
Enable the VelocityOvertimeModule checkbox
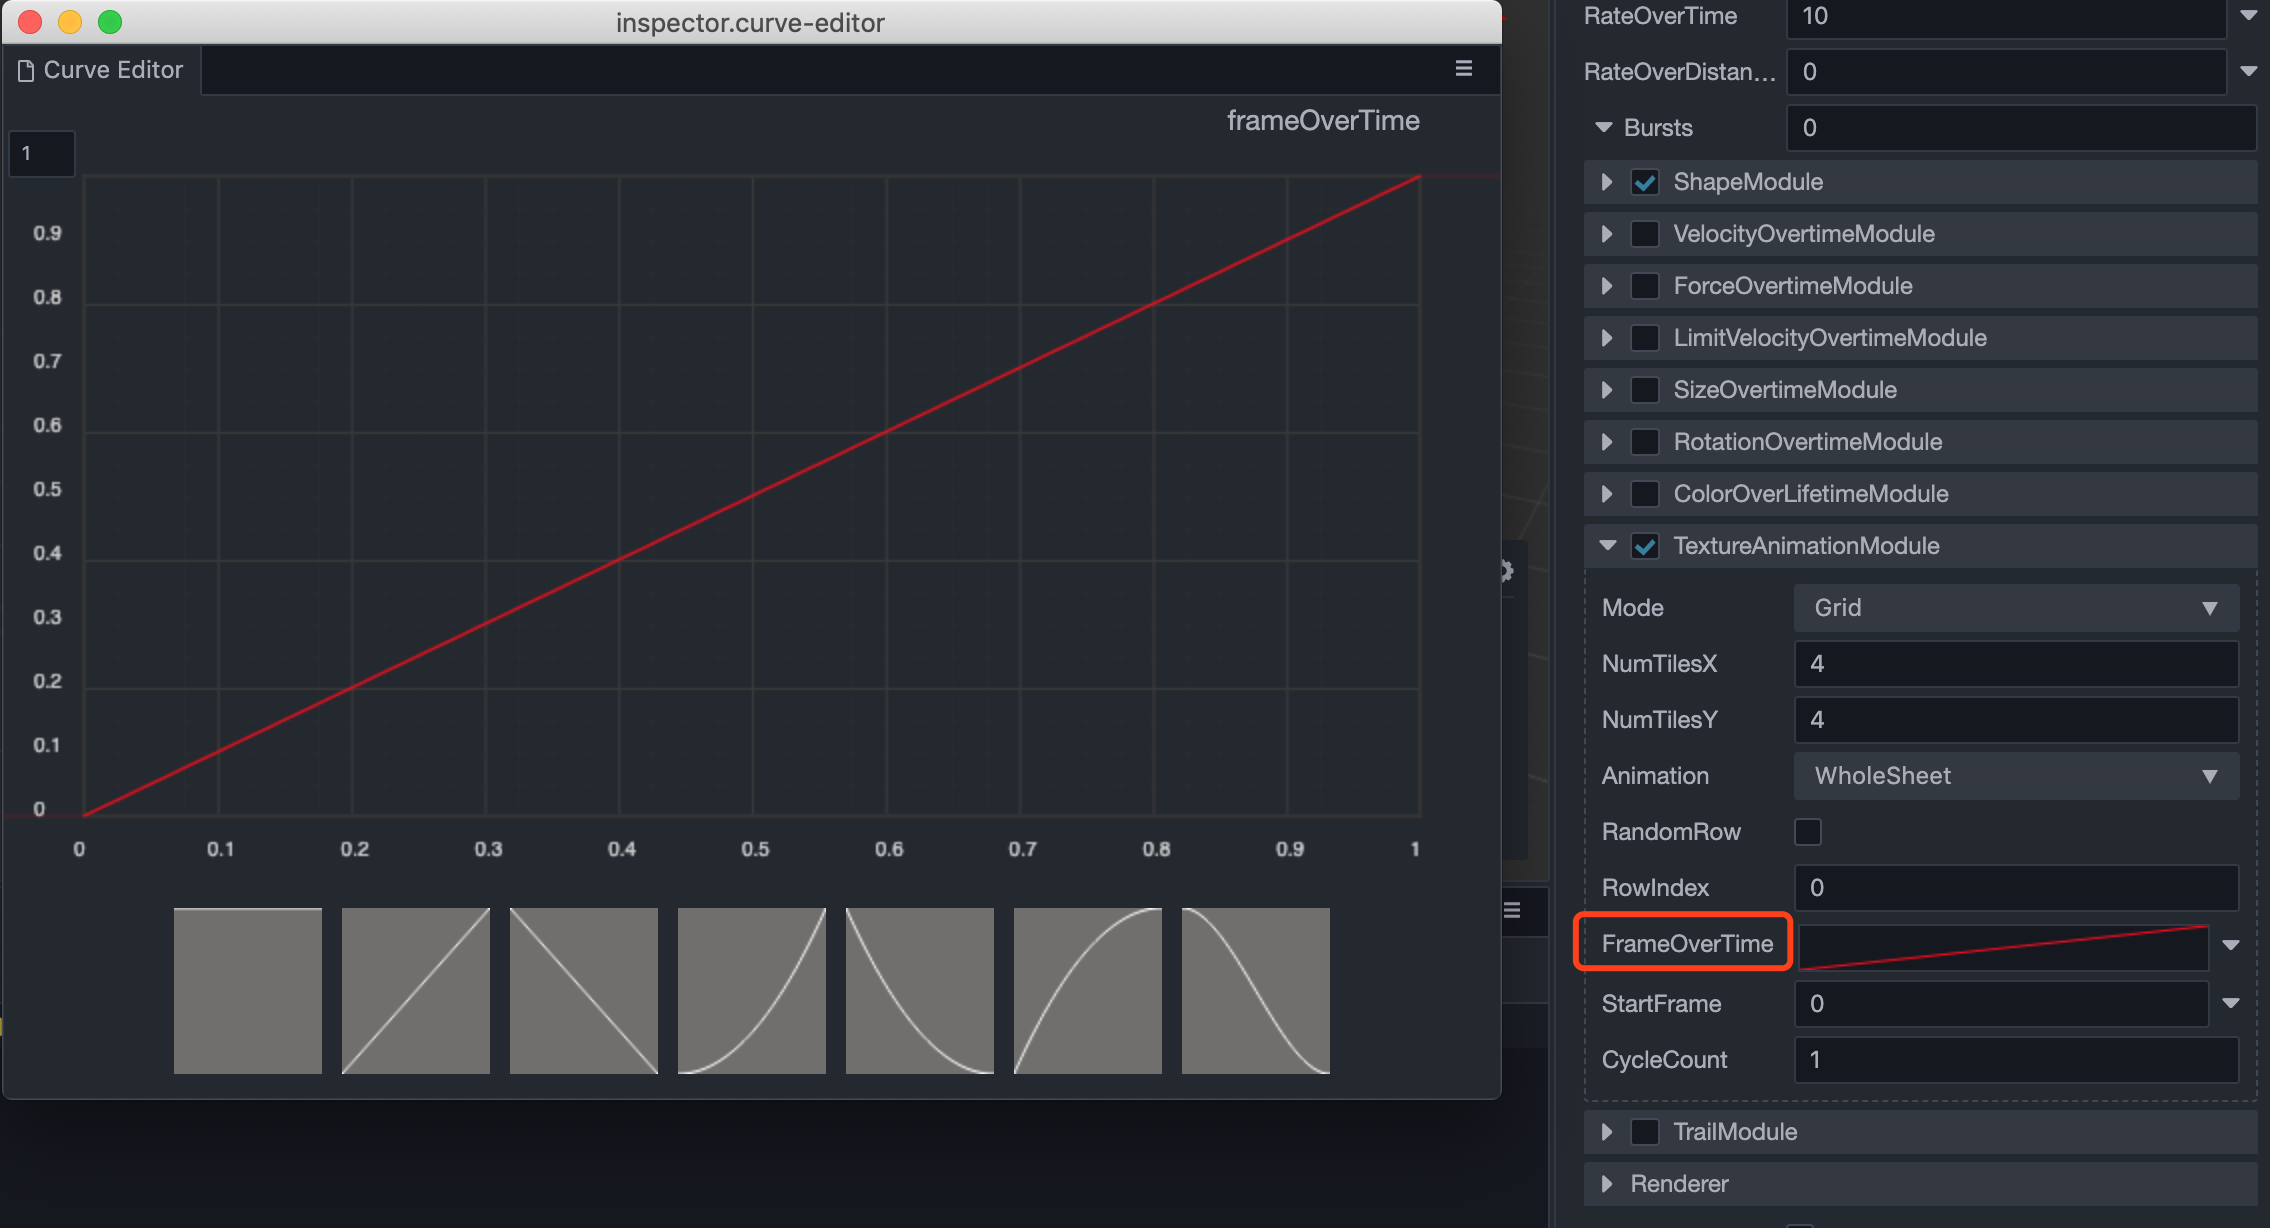click(1644, 234)
